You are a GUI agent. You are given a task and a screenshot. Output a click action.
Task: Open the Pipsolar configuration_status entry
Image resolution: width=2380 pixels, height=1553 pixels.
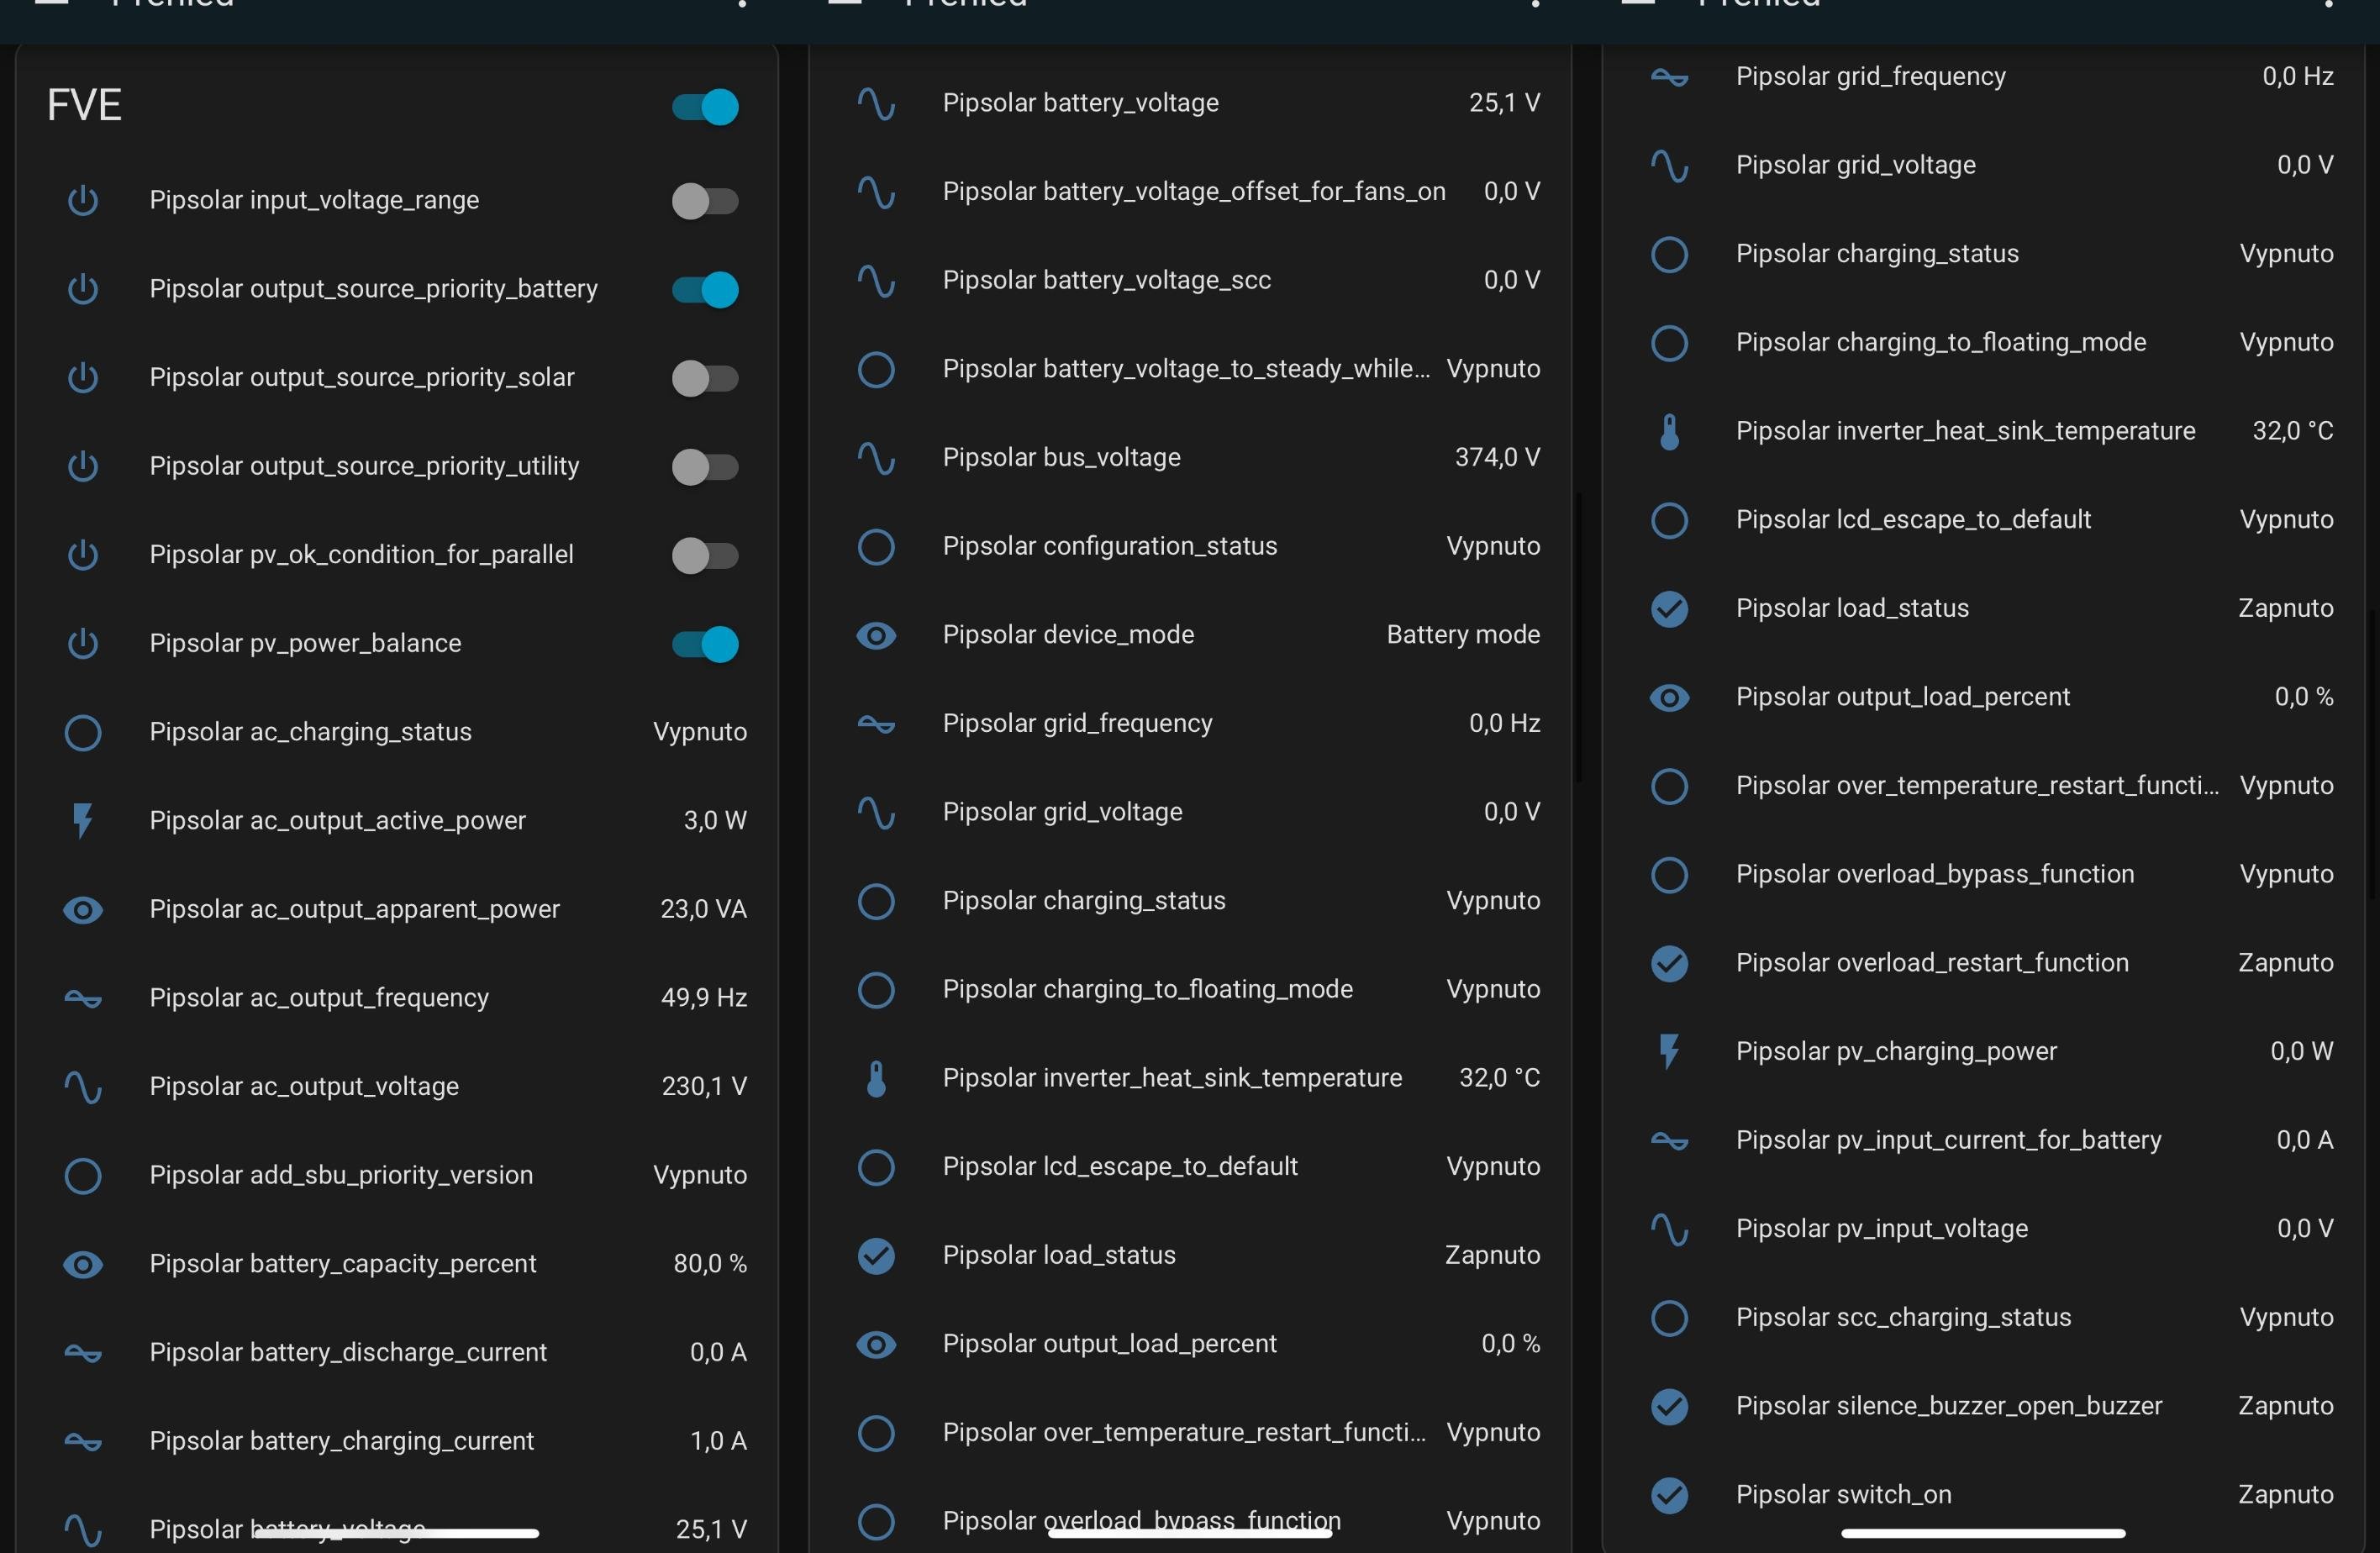click(x=1109, y=546)
